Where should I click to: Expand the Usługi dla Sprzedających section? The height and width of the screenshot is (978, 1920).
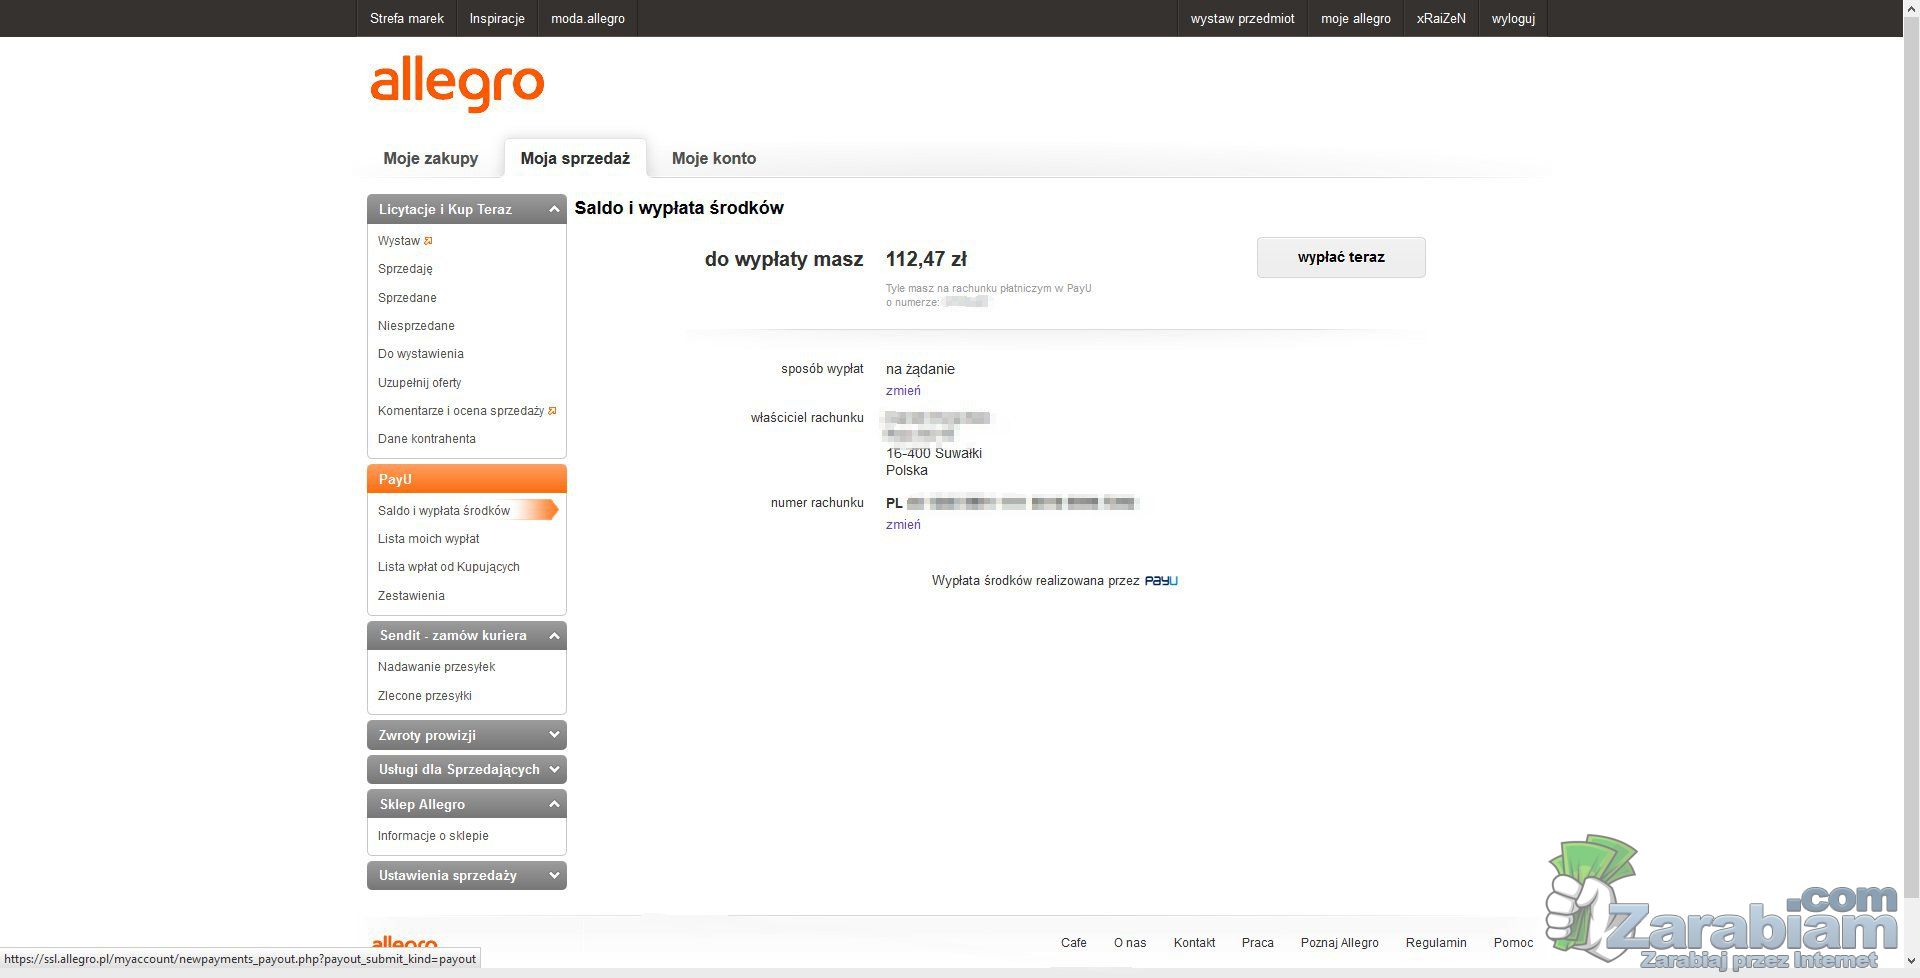tap(553, 769)
